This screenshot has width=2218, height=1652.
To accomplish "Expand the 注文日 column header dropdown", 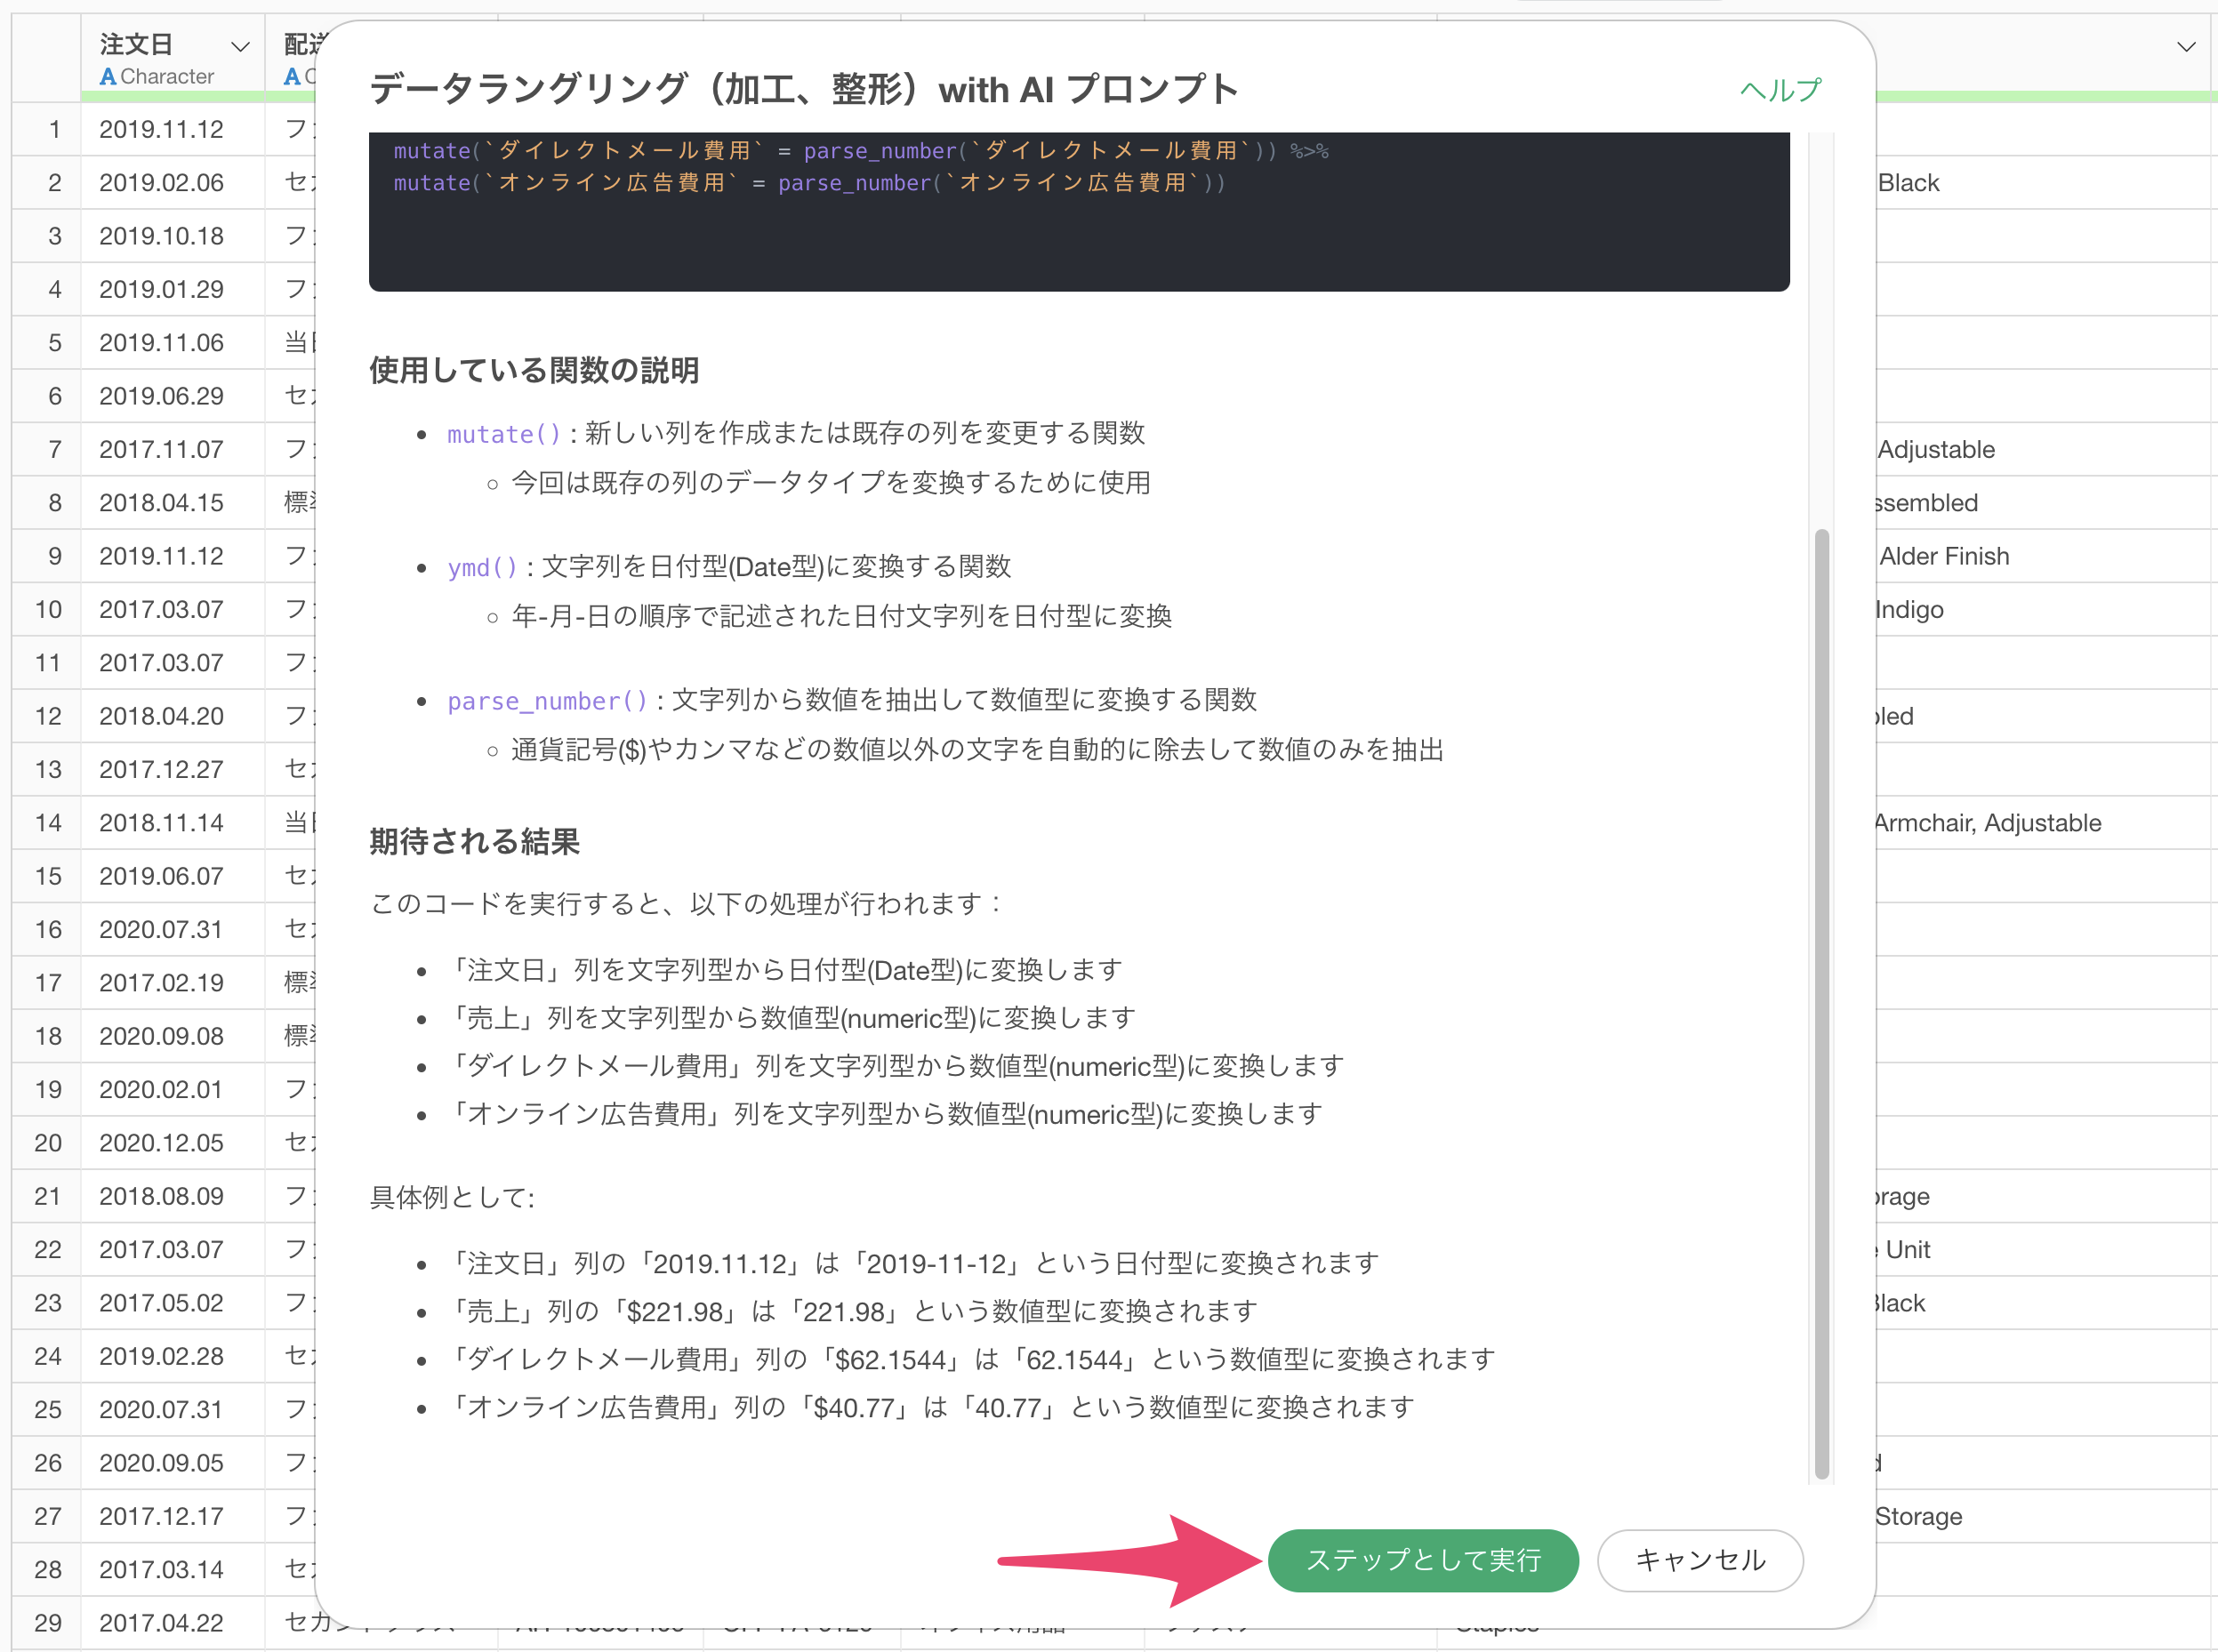I will (240, 46).
